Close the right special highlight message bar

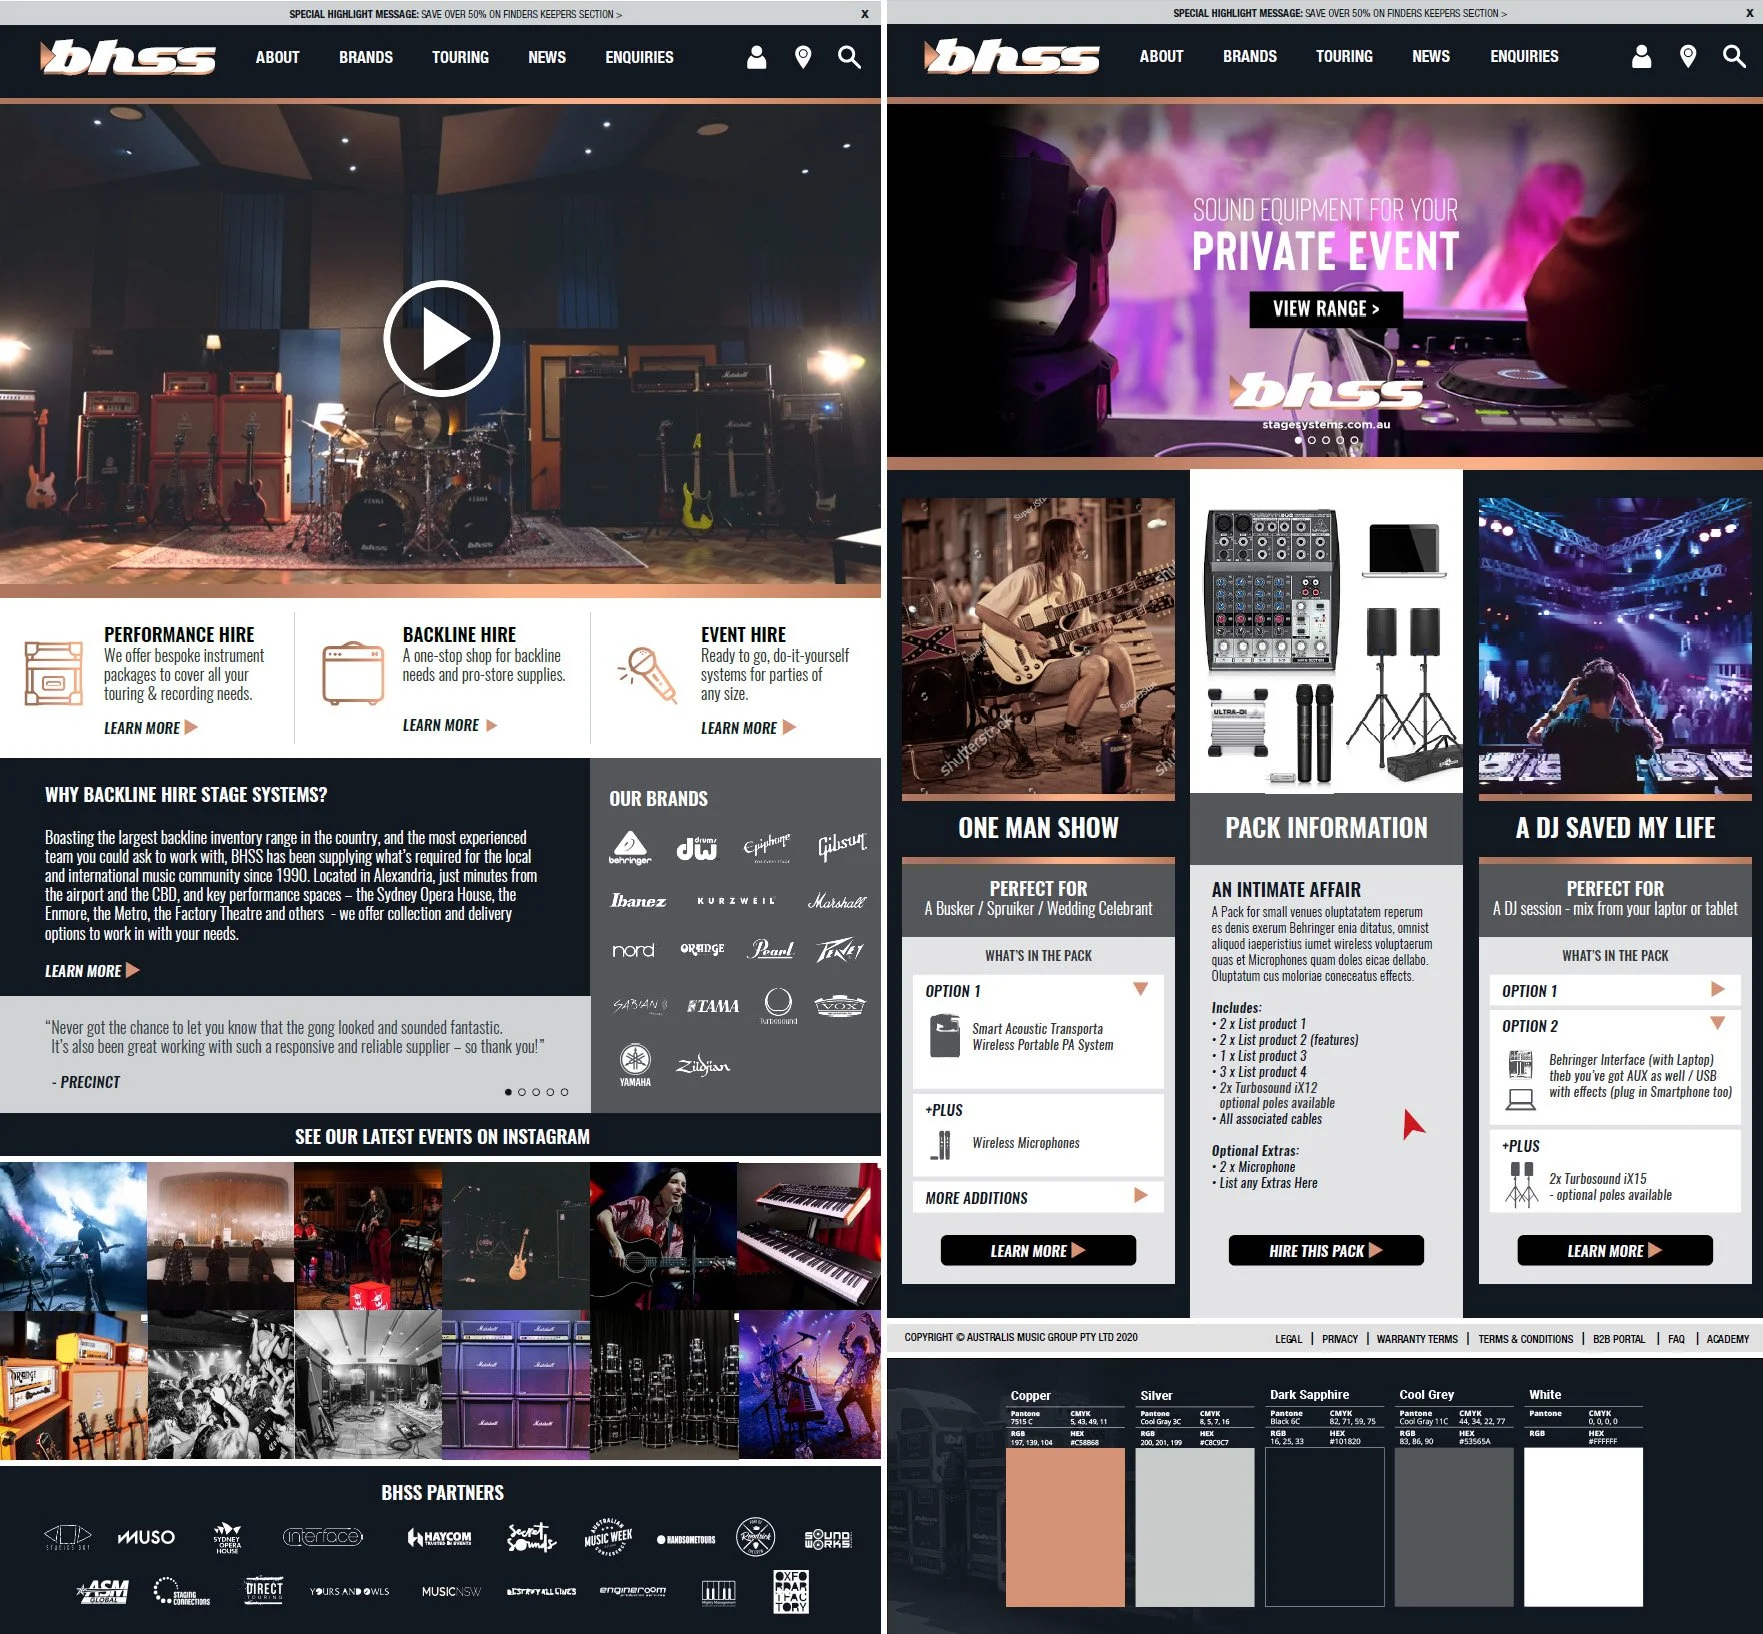(1749, 14)
